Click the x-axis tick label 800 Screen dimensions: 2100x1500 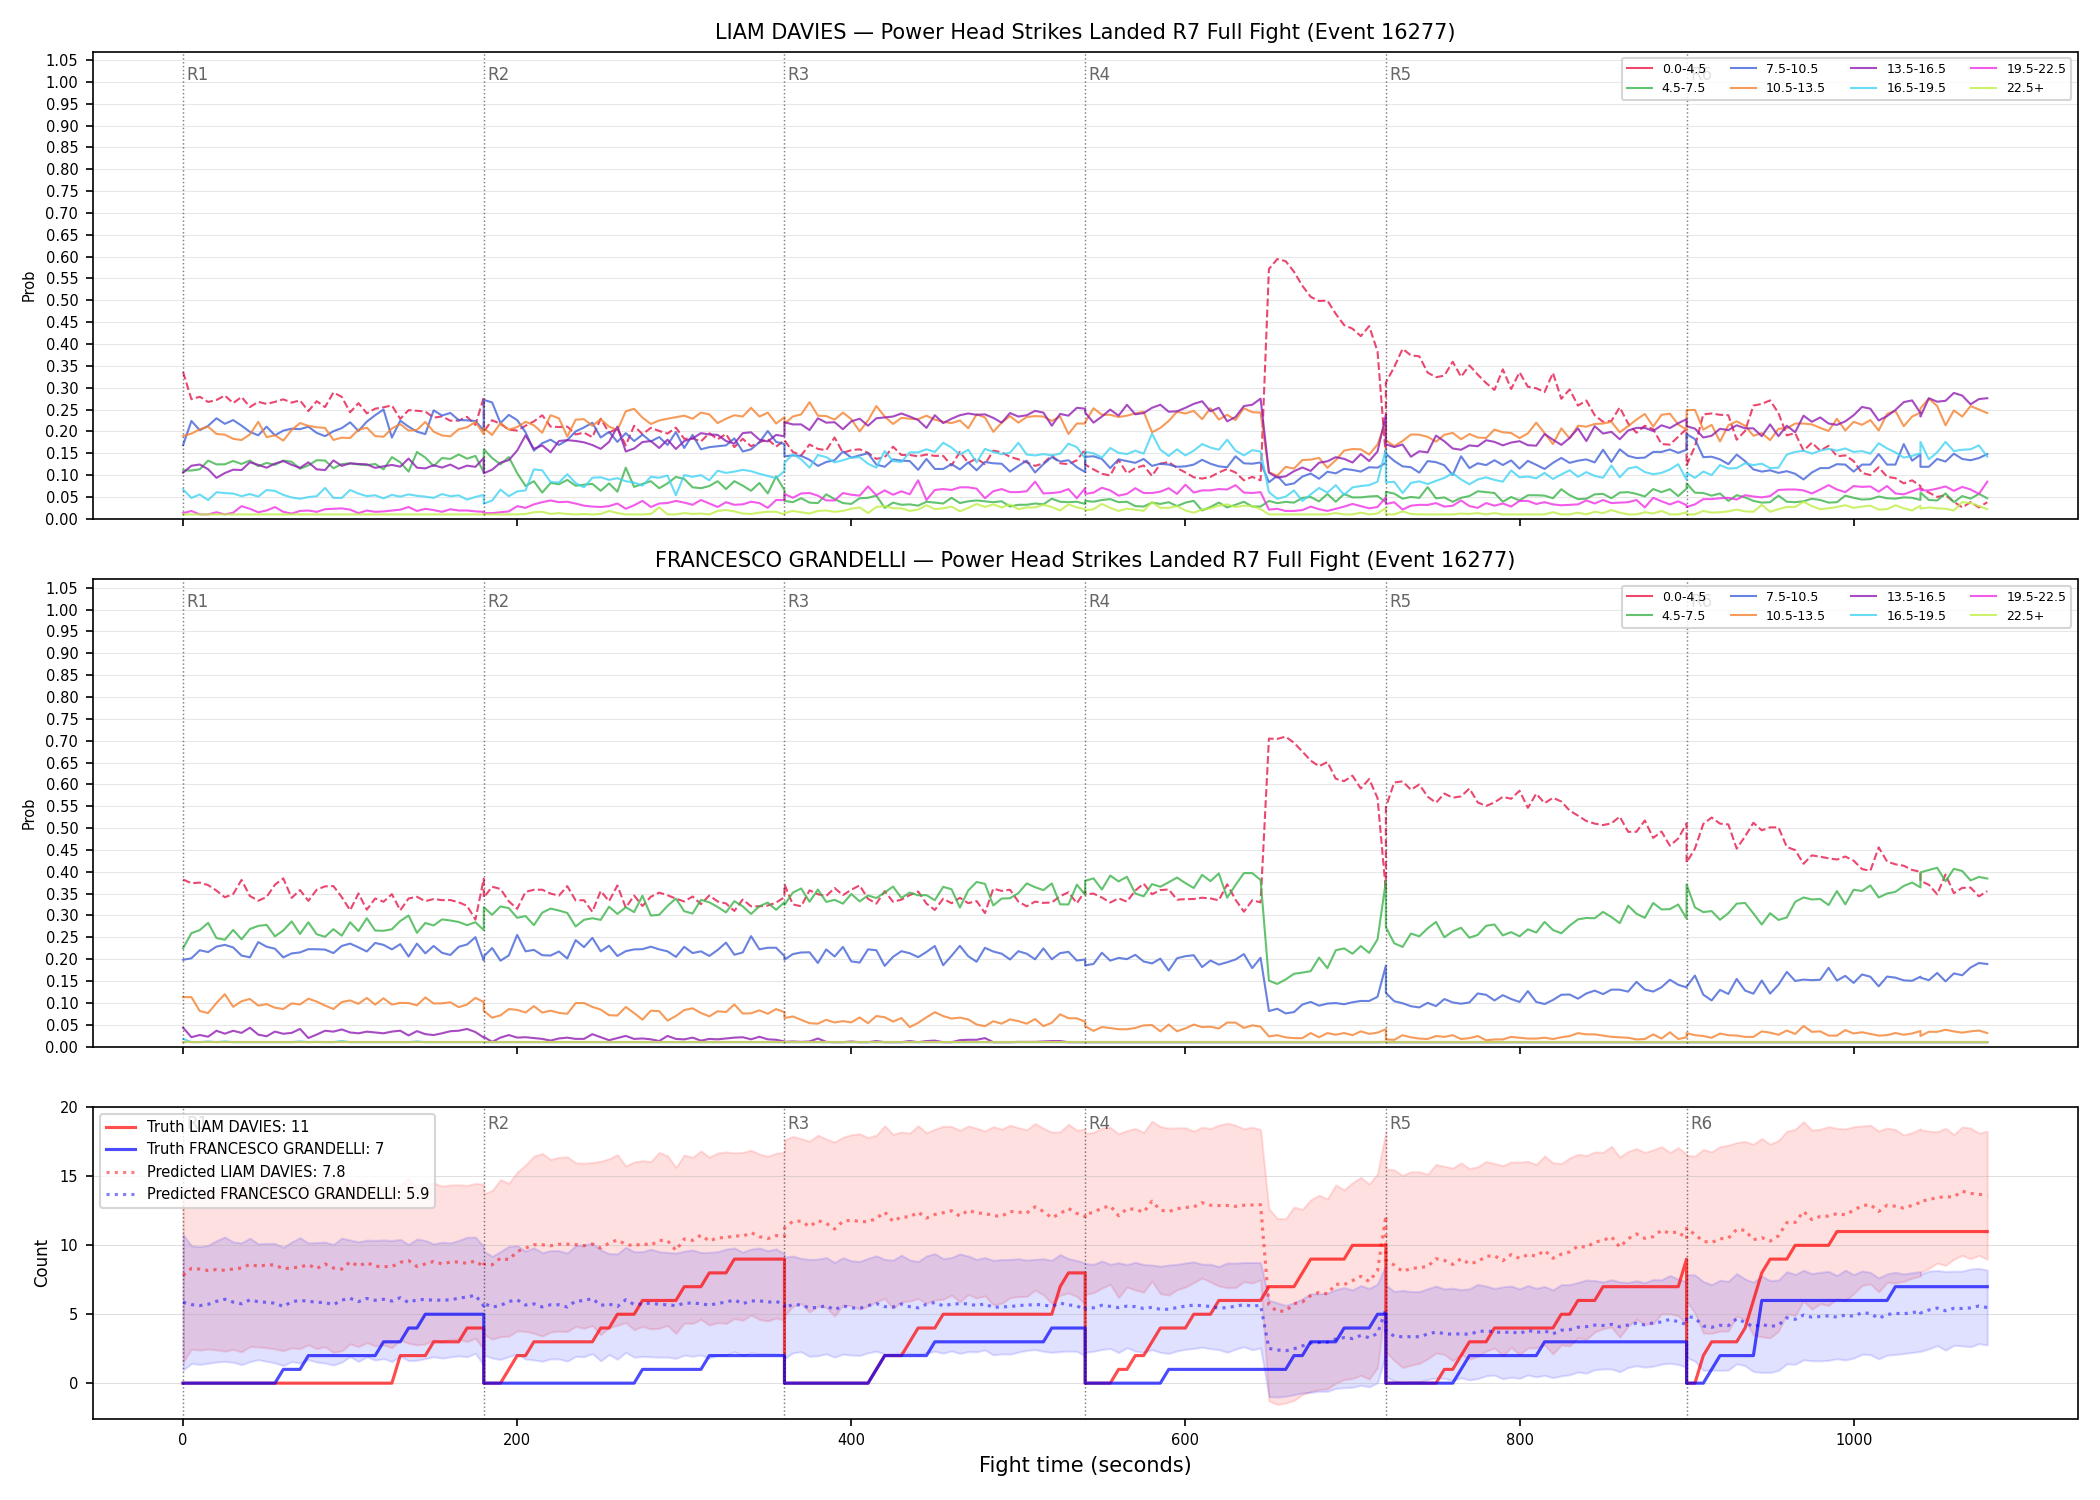1519,1440
